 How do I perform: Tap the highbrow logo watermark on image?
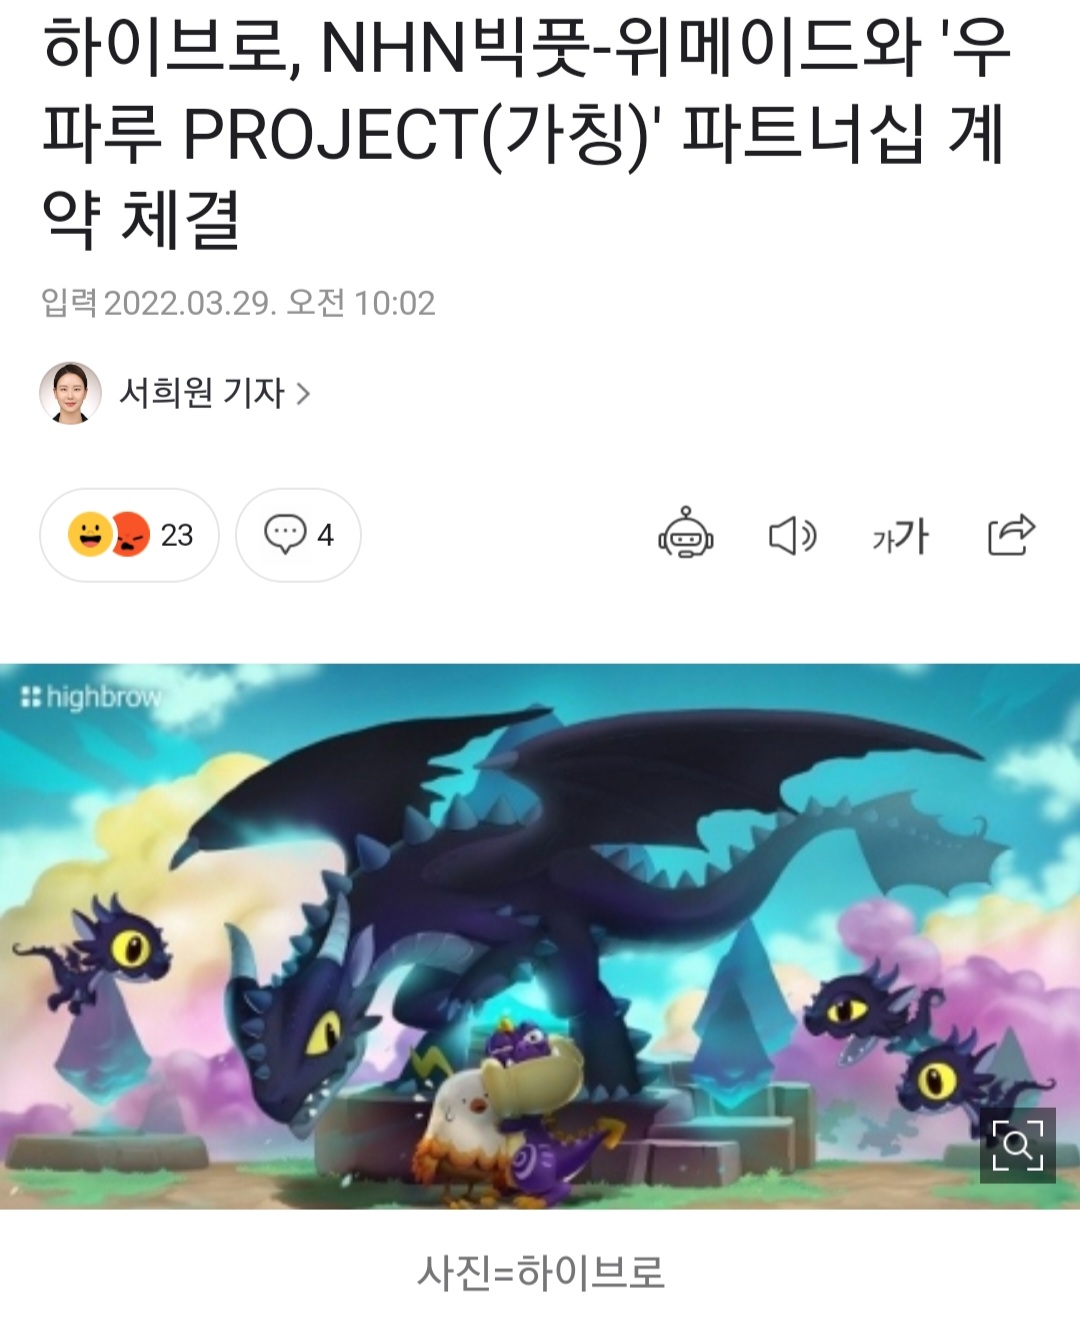[x=91, y=696]
